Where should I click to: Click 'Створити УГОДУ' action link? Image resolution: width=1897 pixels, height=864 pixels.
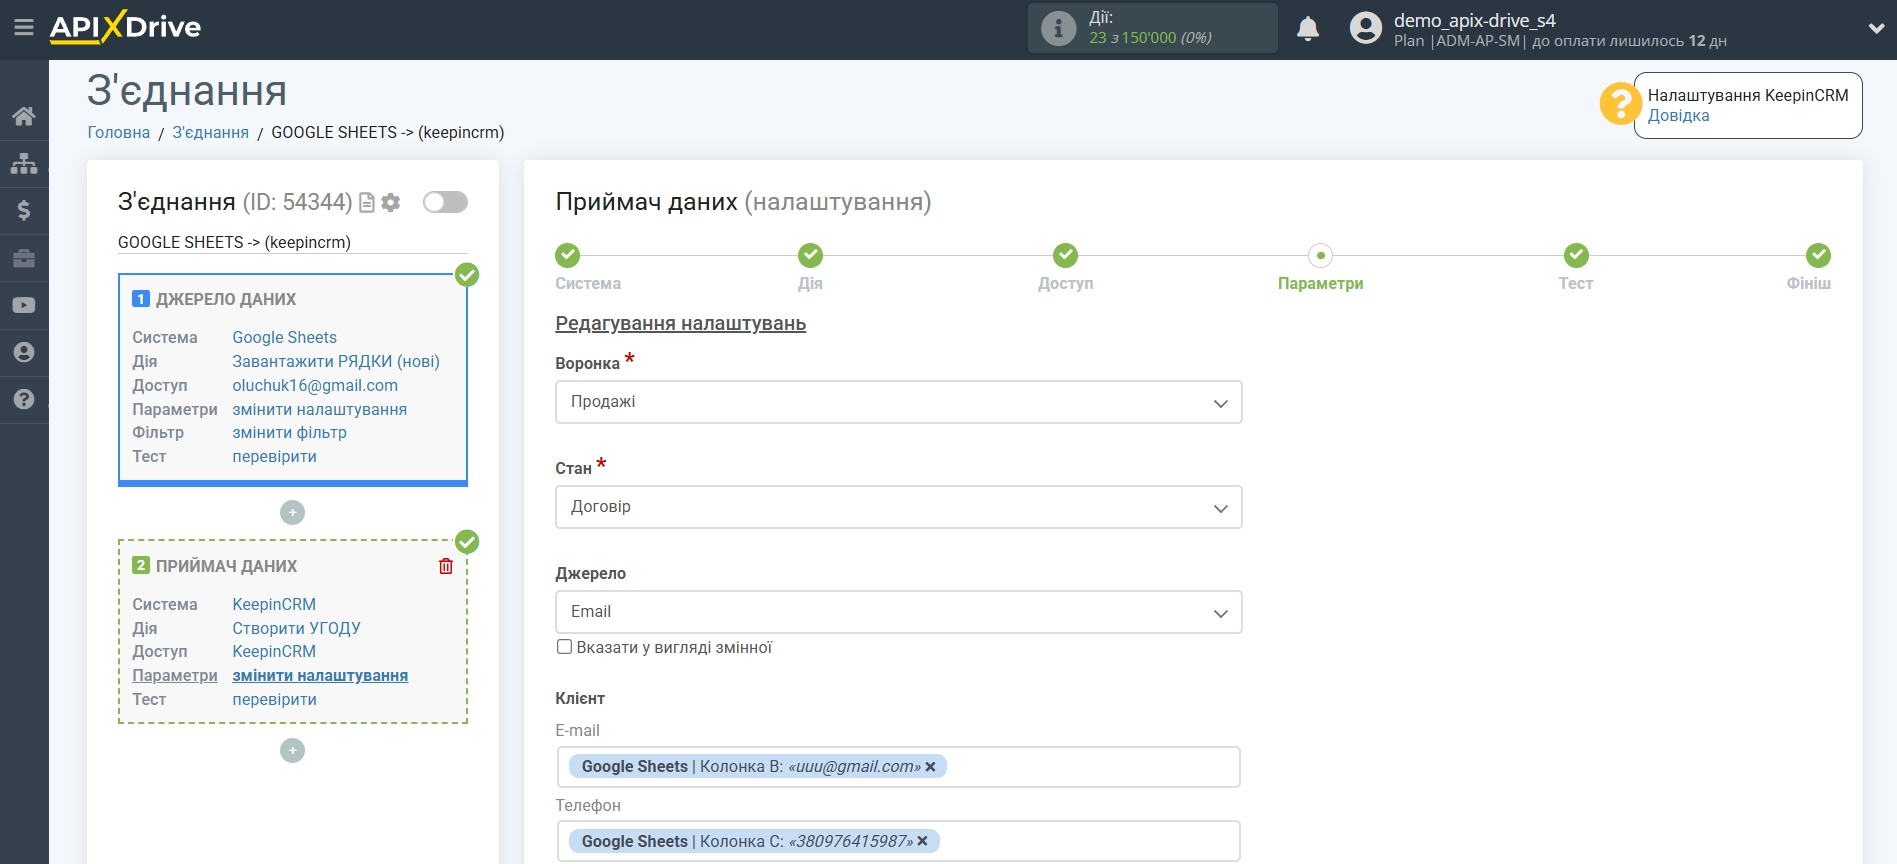click(x=296, y=628)
